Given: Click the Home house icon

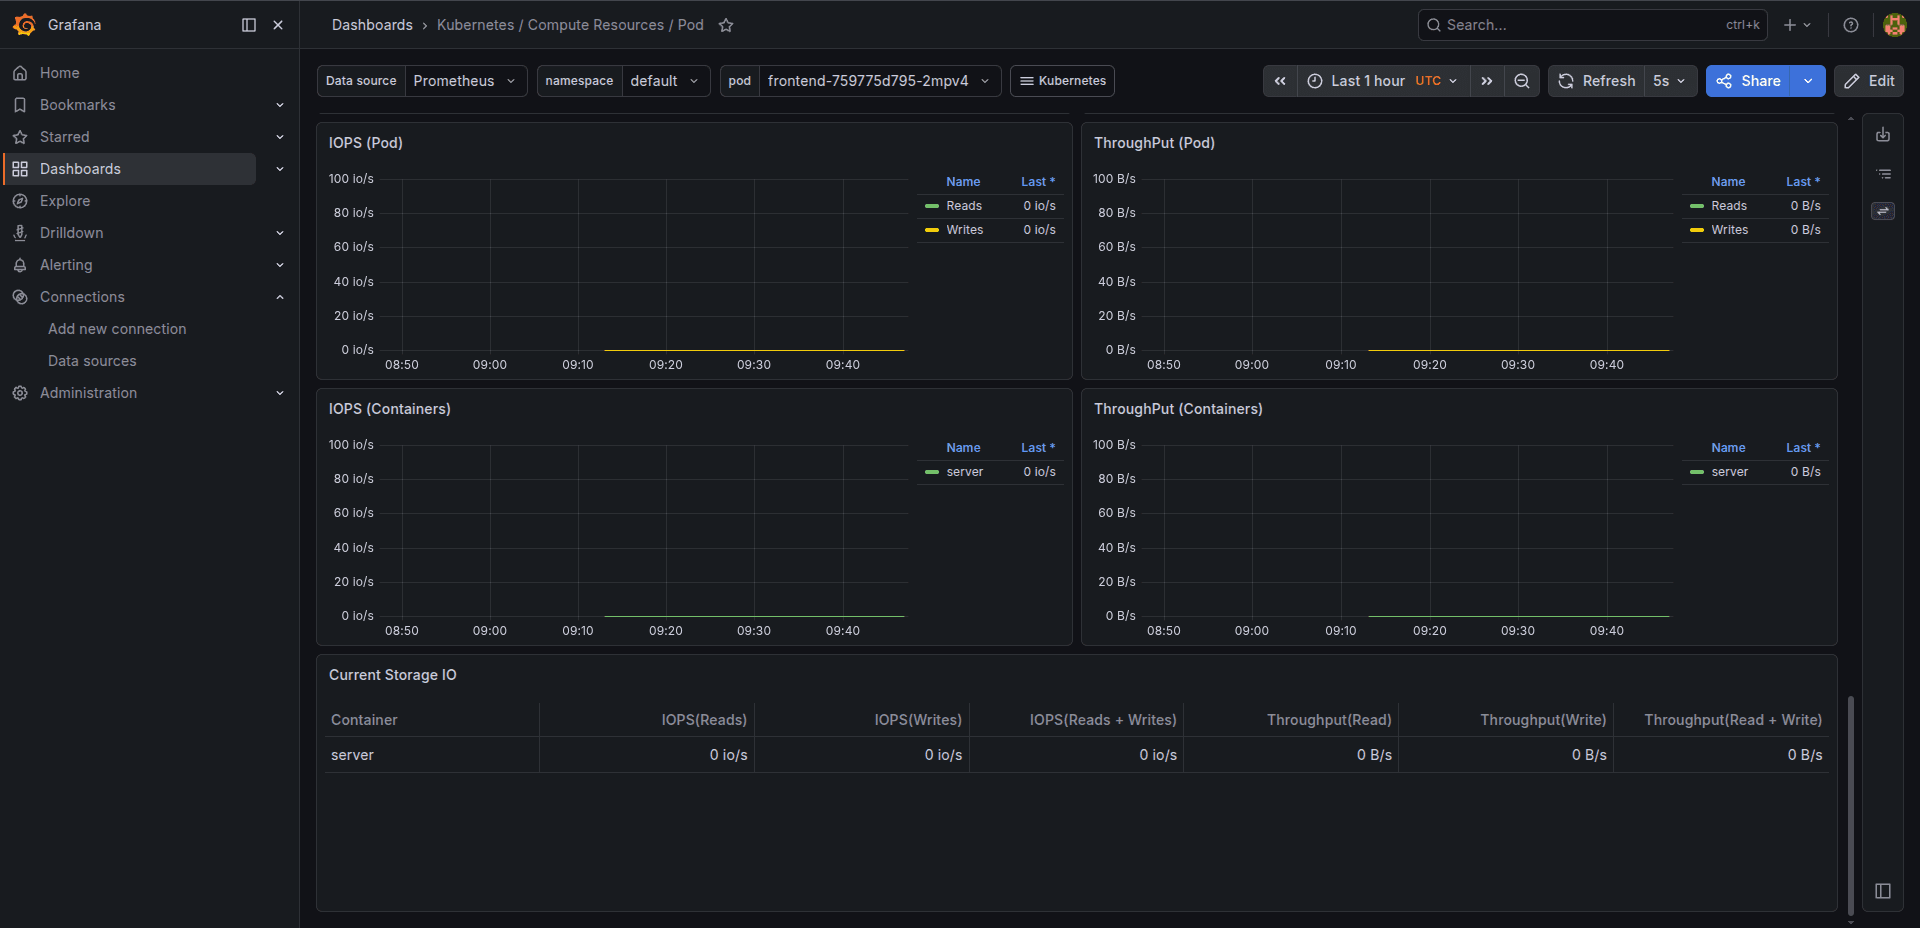Looking at the screenshot, I should (x=20, y=73).
